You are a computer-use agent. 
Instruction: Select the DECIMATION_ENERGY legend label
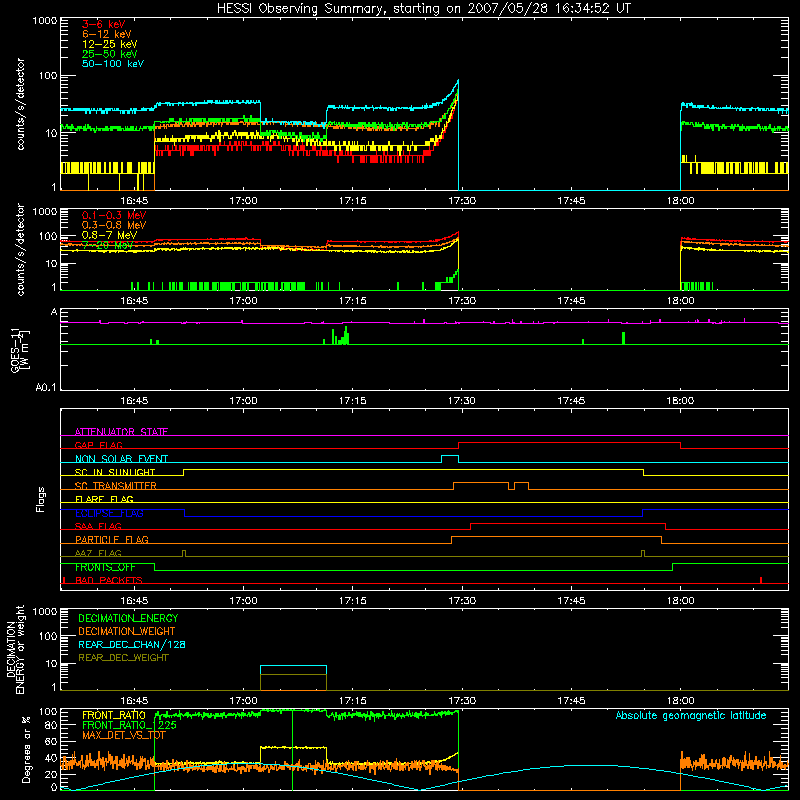[128, 618]
